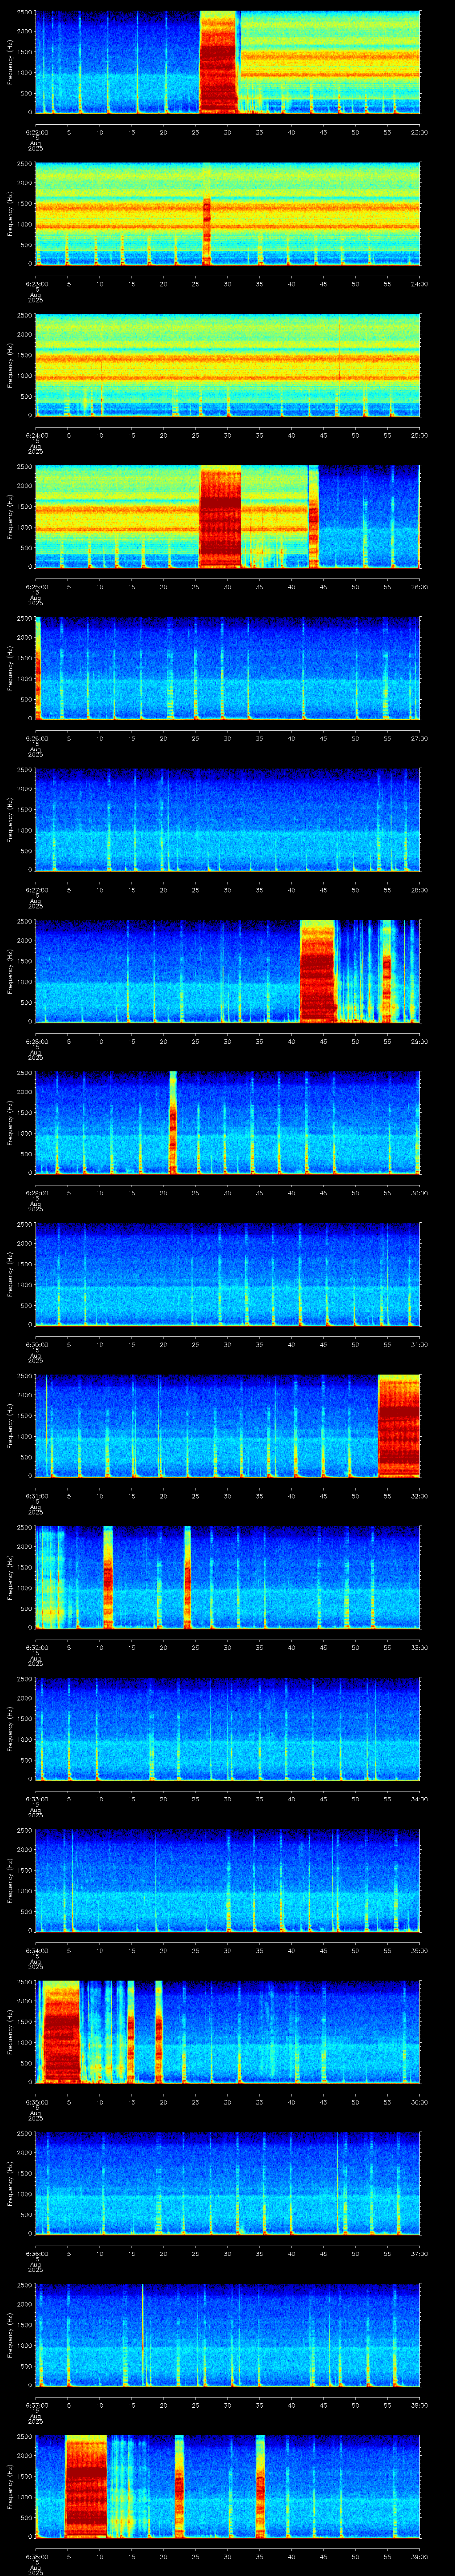Select the 6:22:00 start time label
Viewport: 455px width, 2576px height.
click(x=36, y=131)
